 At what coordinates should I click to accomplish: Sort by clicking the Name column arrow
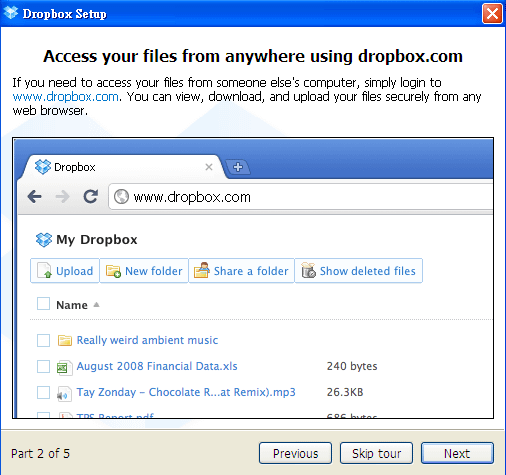click(x=96, y=304)
